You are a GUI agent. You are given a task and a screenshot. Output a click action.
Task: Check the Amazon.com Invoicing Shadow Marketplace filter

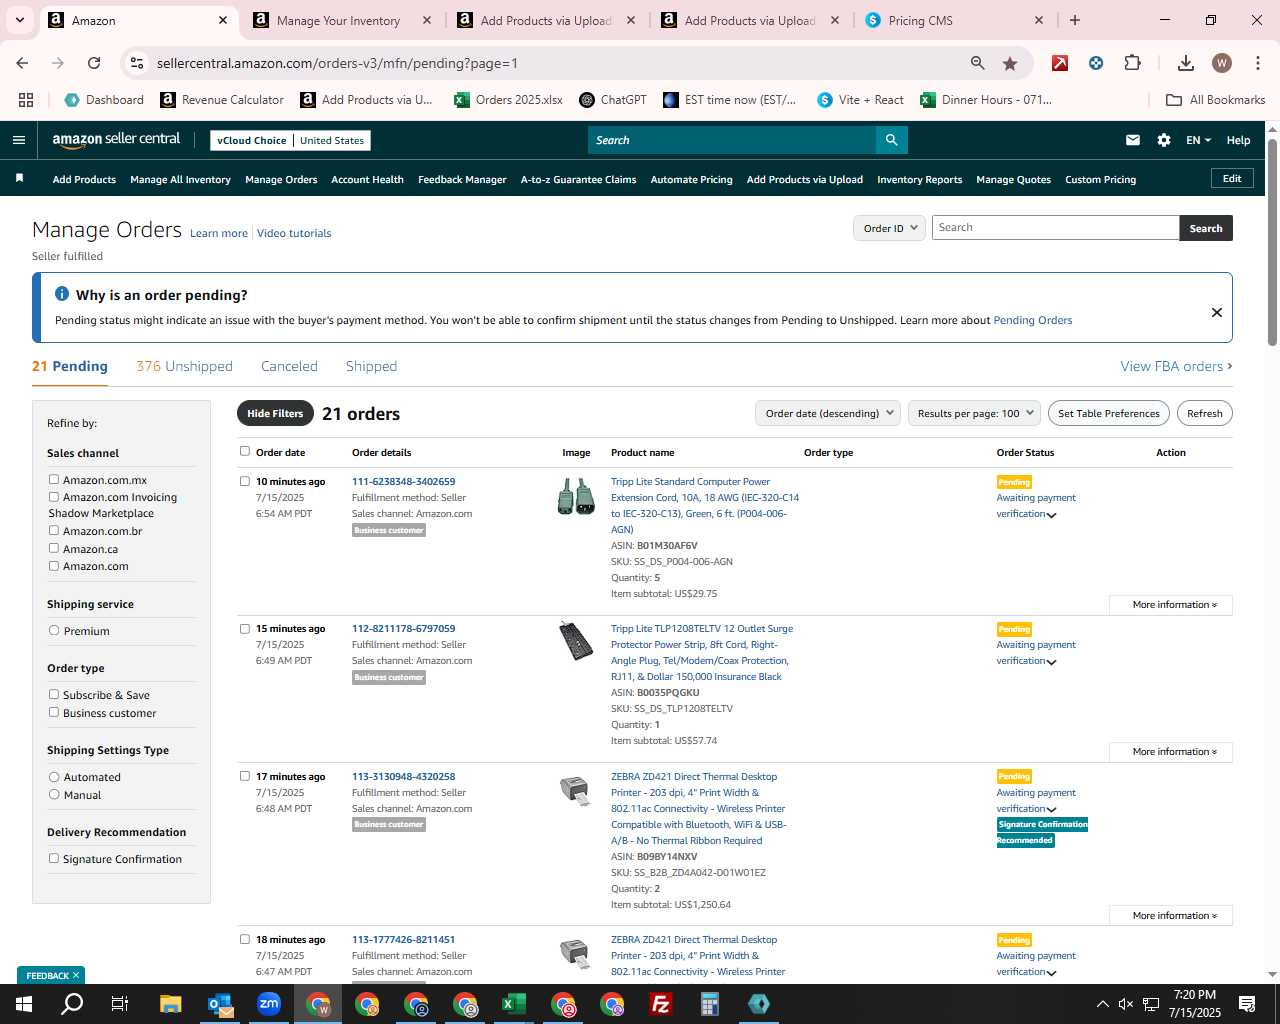(x=54, y=496)
